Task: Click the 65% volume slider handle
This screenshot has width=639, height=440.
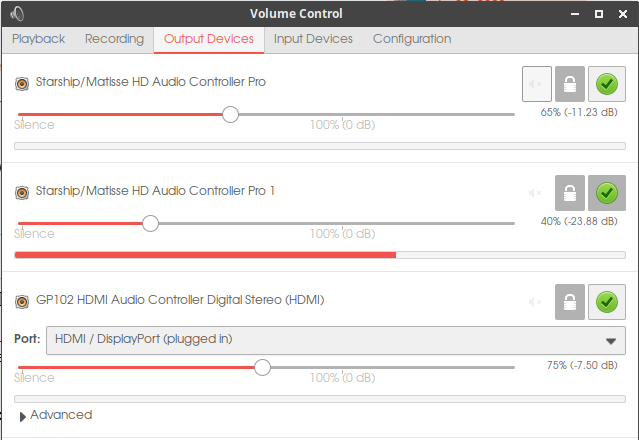Action: [230, 114]
